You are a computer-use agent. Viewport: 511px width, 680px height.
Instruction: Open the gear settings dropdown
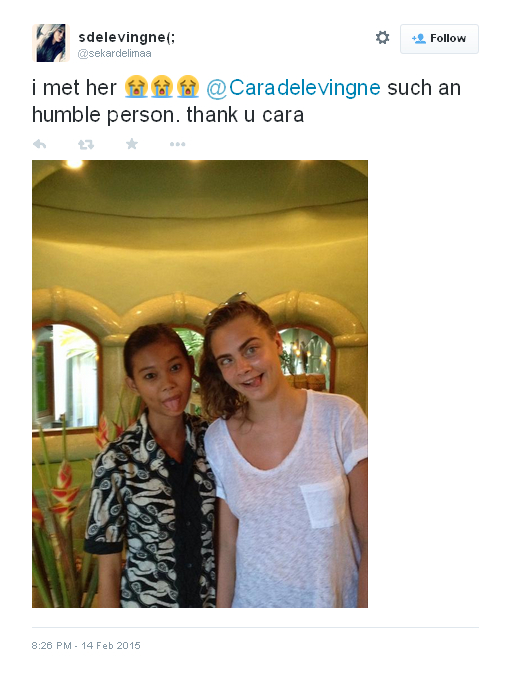[382, 38]
